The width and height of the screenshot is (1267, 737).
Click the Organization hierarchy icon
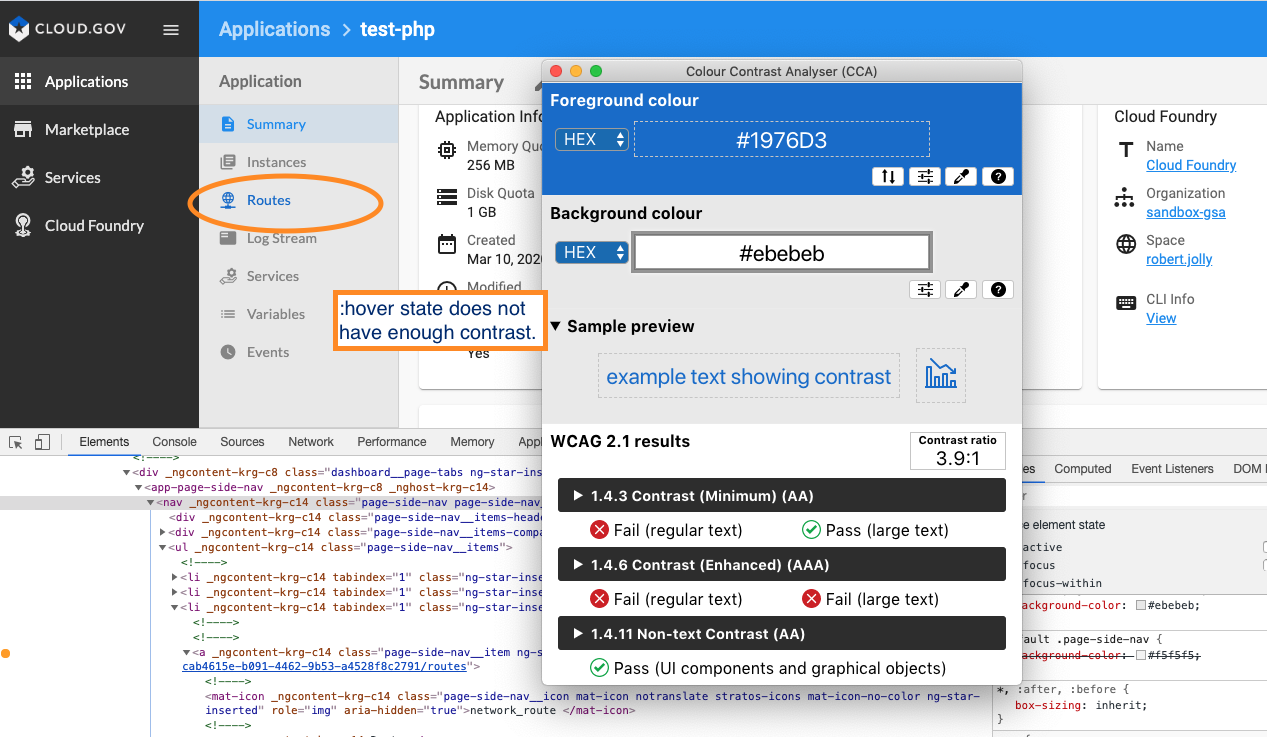pyautogui.click(x=1126, y=197)
